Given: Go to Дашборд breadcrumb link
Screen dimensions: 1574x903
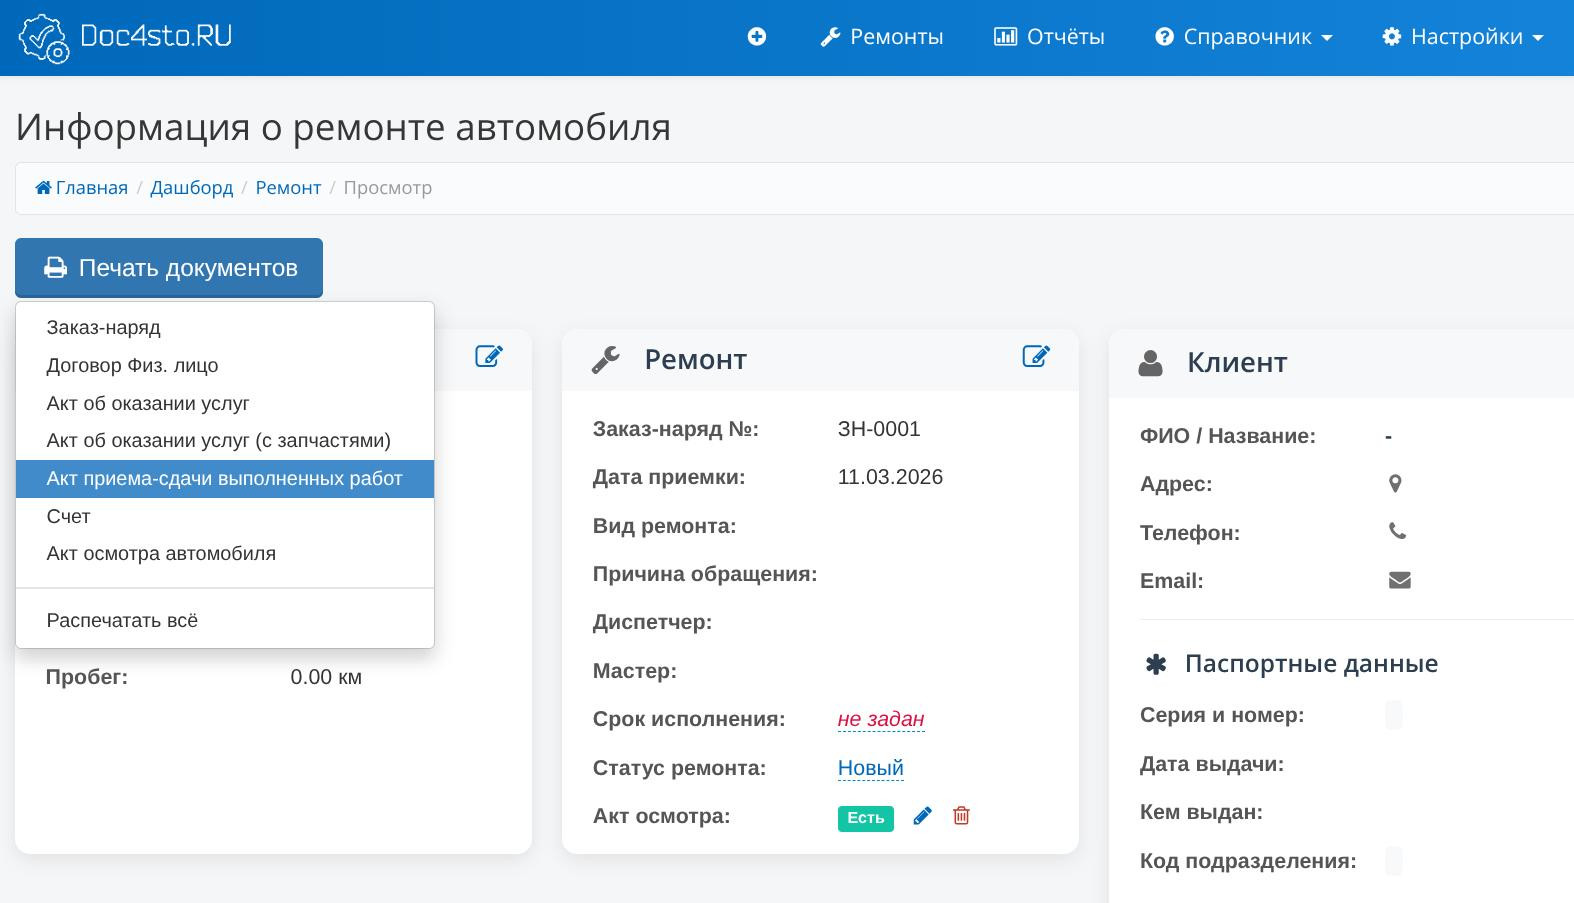Looking at the screenshot, I should pyautogui.click(x=191, y=188).
